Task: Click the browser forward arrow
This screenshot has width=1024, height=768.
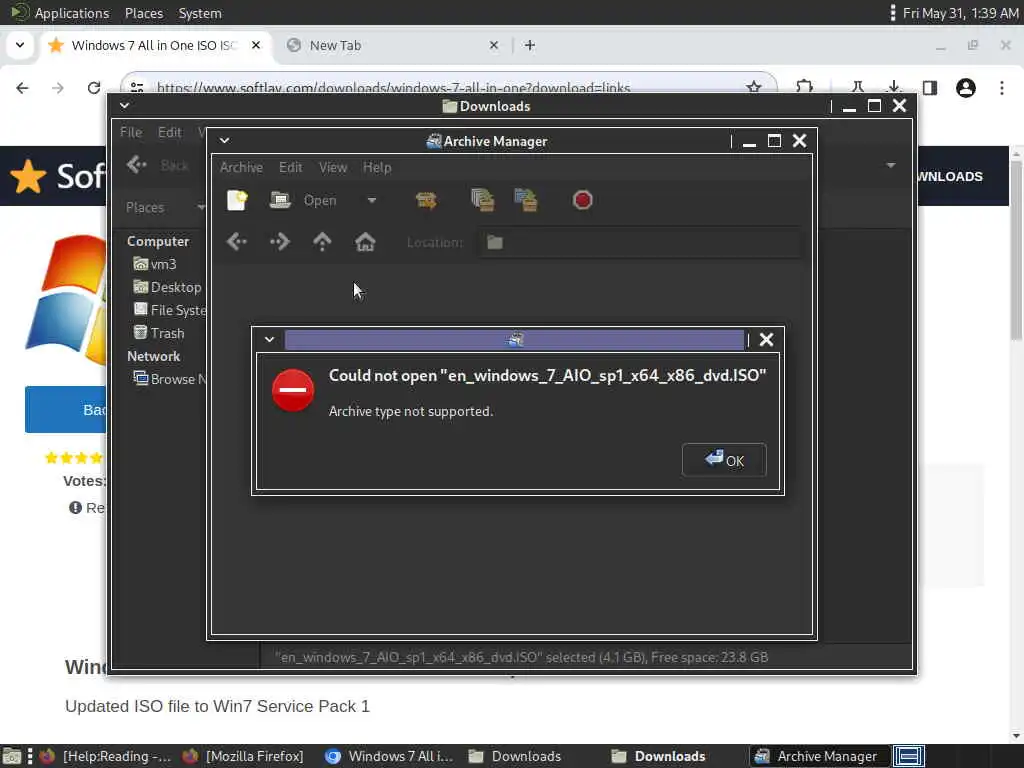Action: [x=58, y=88]
